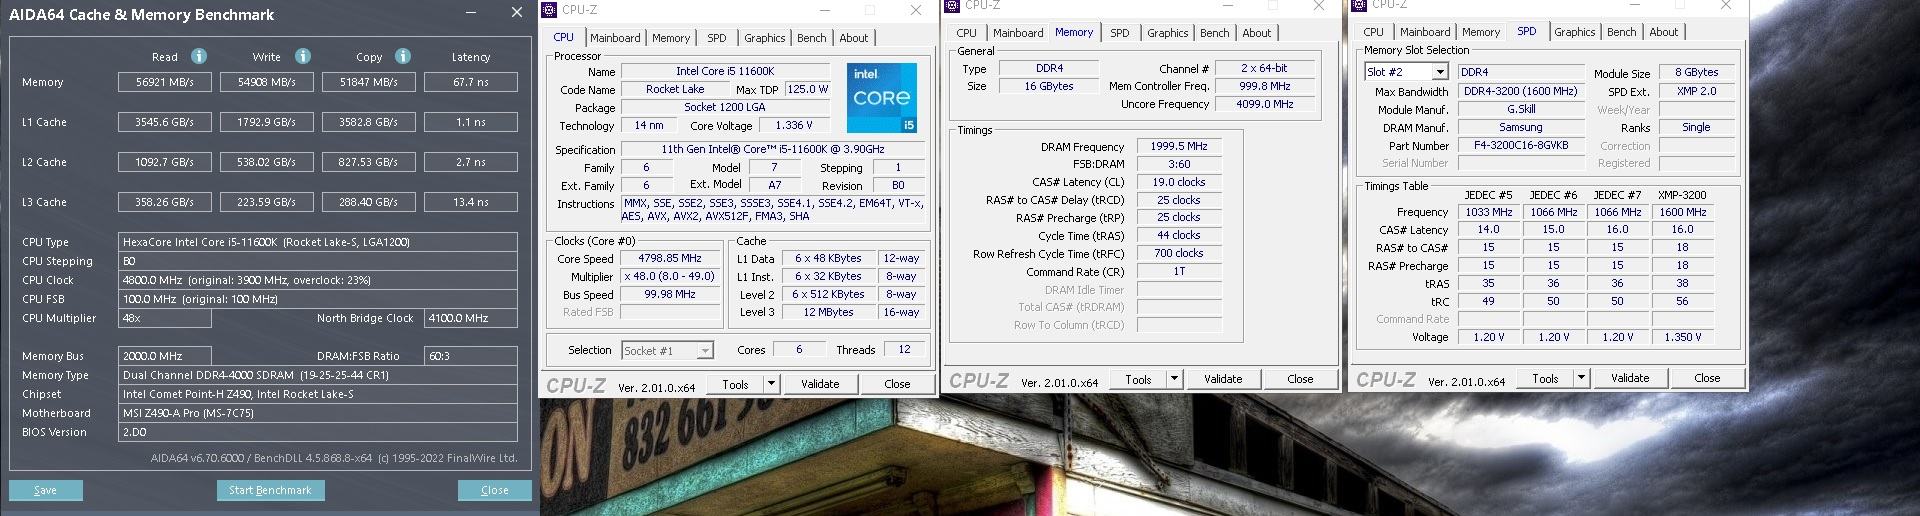Click the Read column info icon in AIDA64

pyautogui.click(x=199, y=56)
